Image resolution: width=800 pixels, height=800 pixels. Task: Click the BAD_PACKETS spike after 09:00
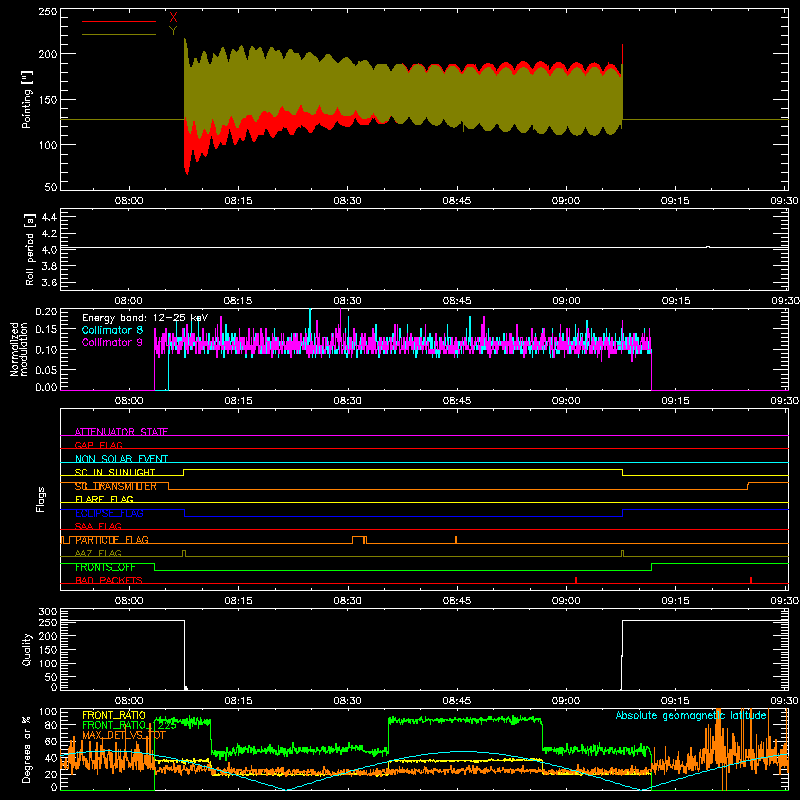point(576,580)
